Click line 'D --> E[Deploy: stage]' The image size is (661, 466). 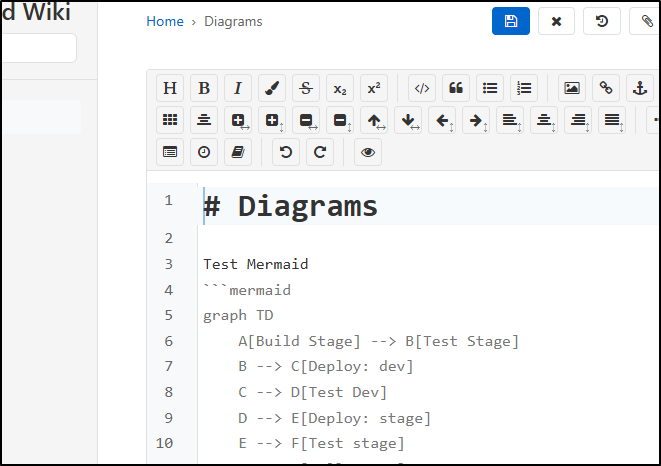334,418
